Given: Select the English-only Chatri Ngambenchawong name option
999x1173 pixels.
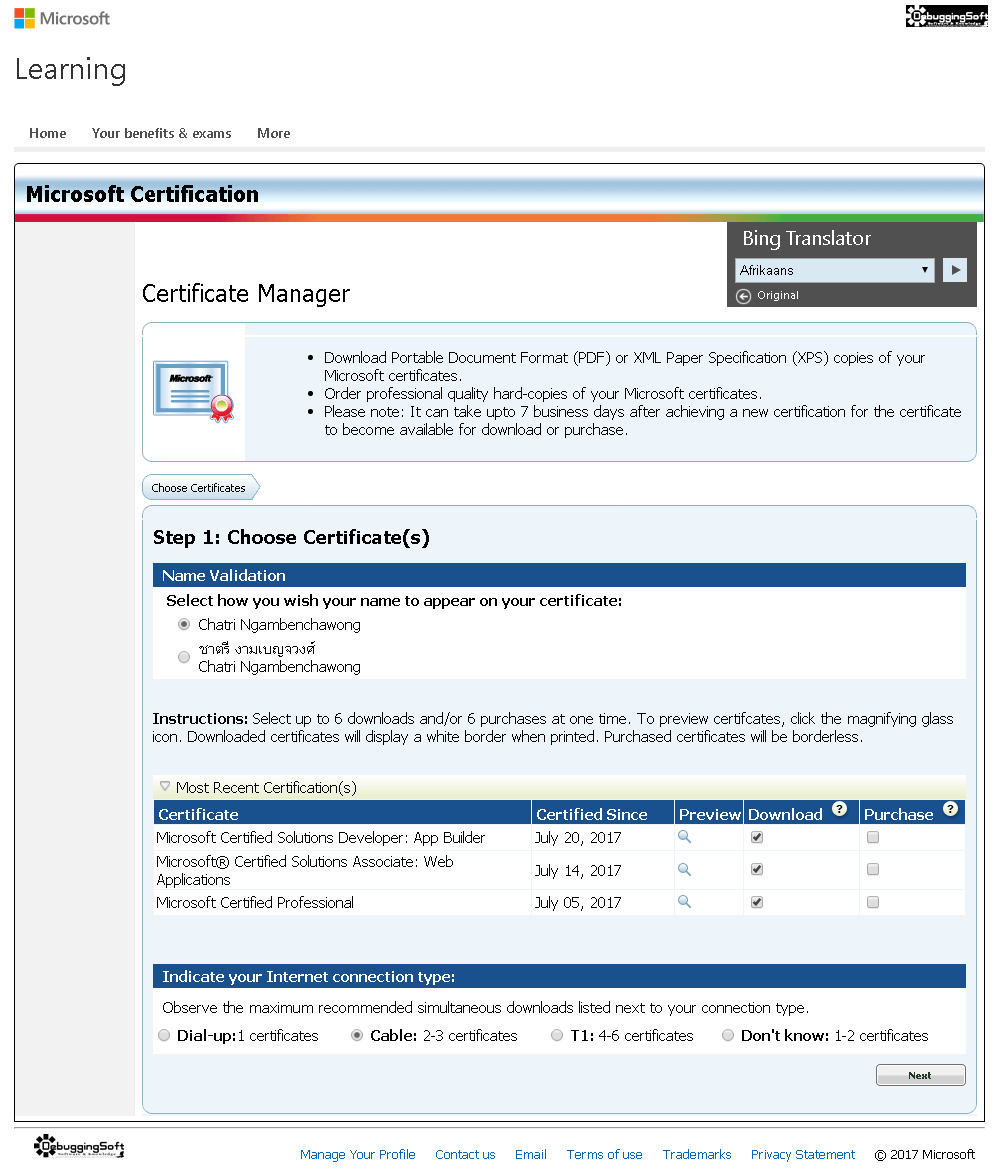Looking at the screenshot, I should (184, 624).
